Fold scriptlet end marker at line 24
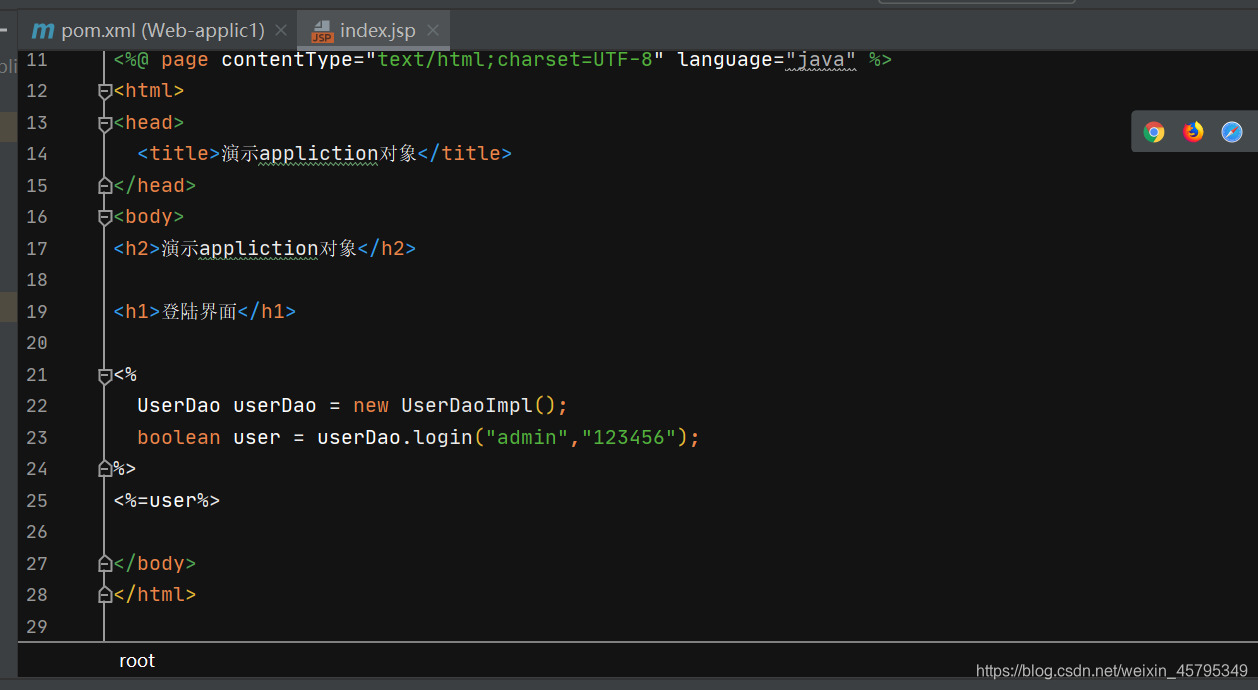1258x690 pixels. [x=105, y=468]
